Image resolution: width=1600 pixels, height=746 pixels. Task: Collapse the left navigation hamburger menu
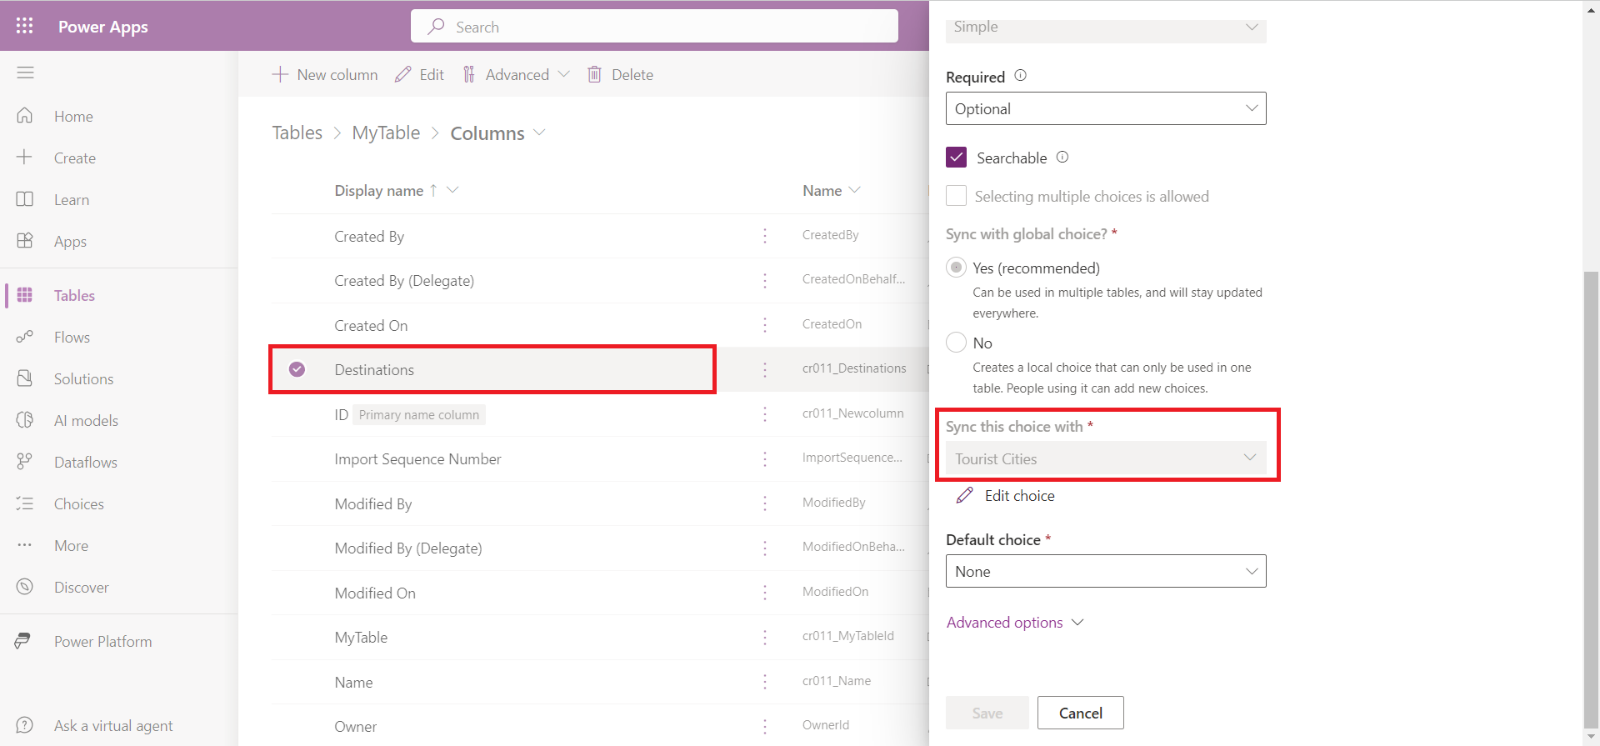(x=25, y=73)
